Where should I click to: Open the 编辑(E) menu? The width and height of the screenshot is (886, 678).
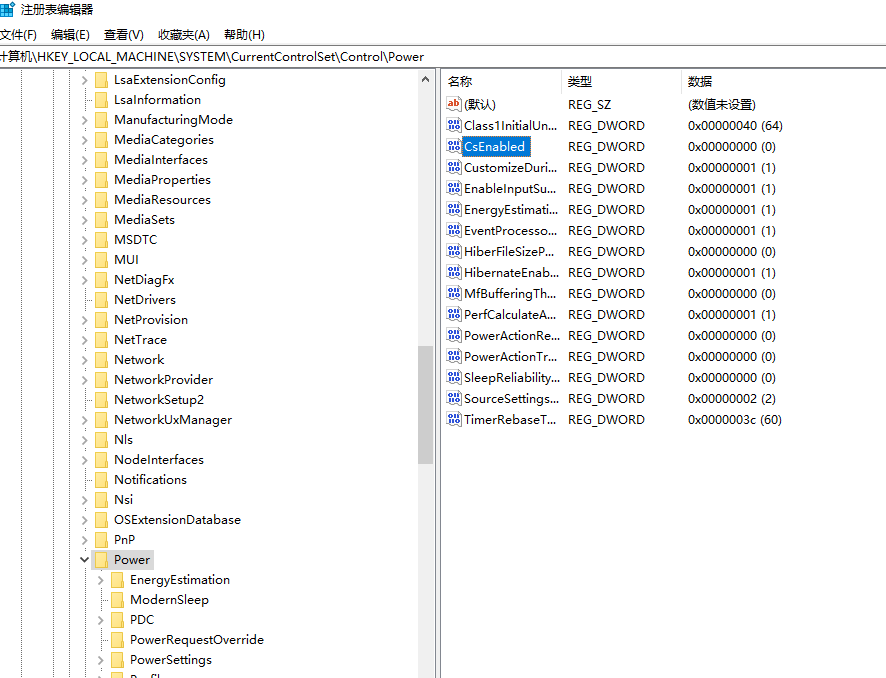point(70,34)
